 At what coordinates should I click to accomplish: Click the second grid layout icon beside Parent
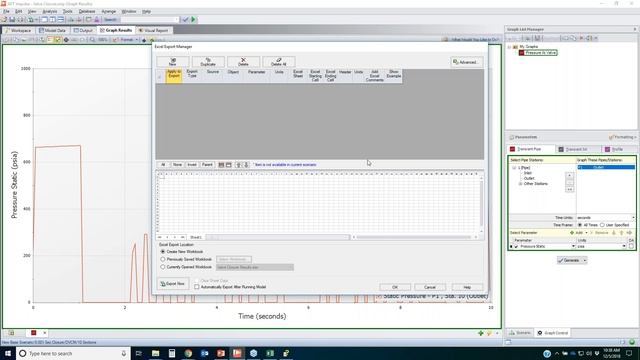pyautogui.click(x=229, y=165)
